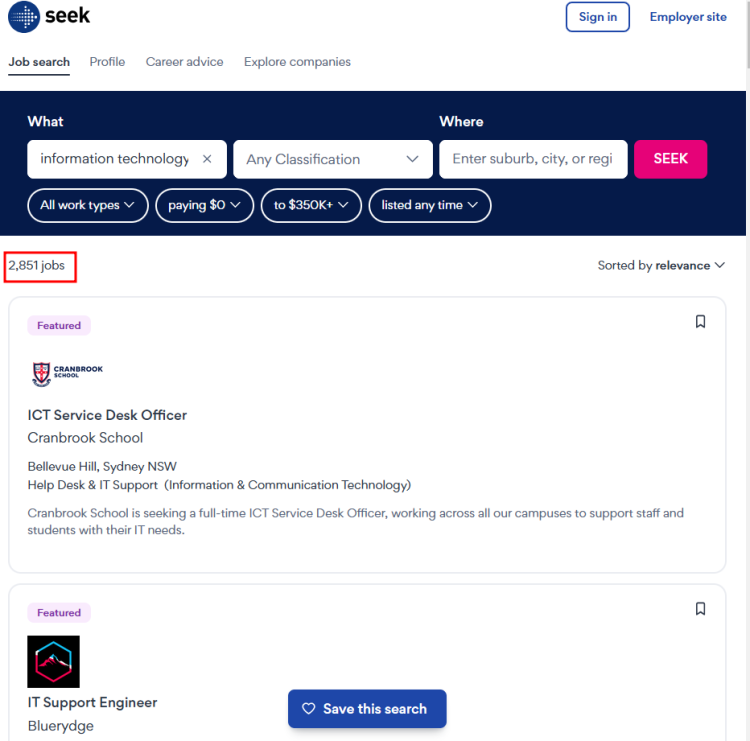Image resolution: width=750 pixels, height=741 pixels.
Task: Change the Sorted by relevance option
Action: coord(662,265)
